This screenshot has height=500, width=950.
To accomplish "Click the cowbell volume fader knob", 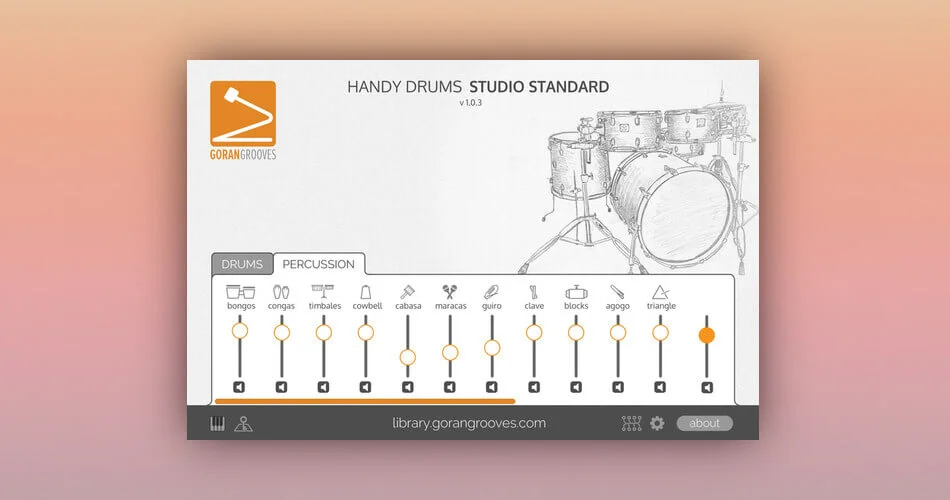I will [365, 333].
